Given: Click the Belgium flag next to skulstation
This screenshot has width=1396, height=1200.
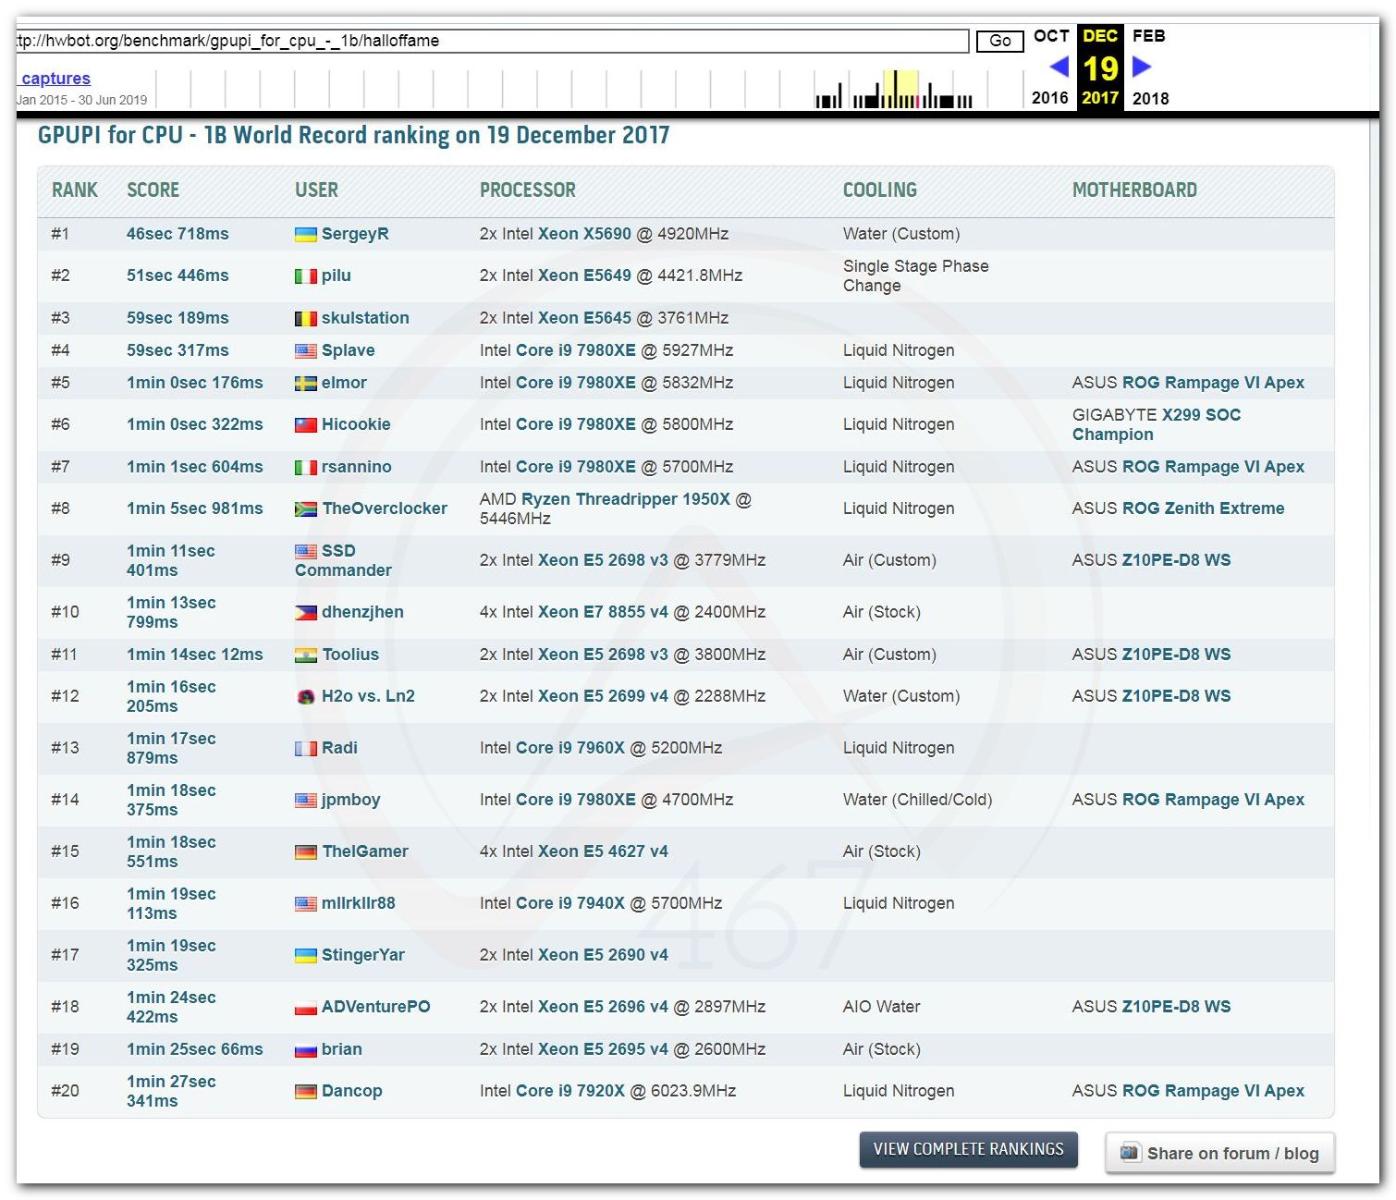Looking at the screenshot, I should (x=305, y=319).
